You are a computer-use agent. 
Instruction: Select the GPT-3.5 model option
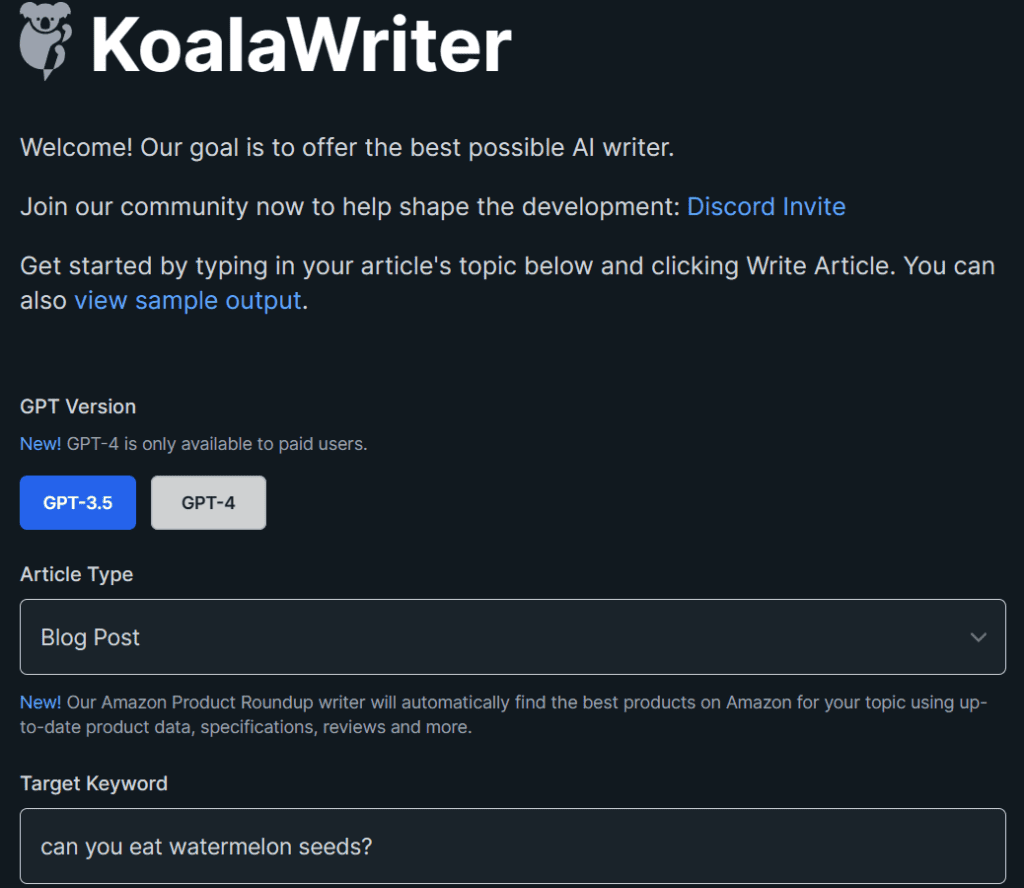click(77, 502)
